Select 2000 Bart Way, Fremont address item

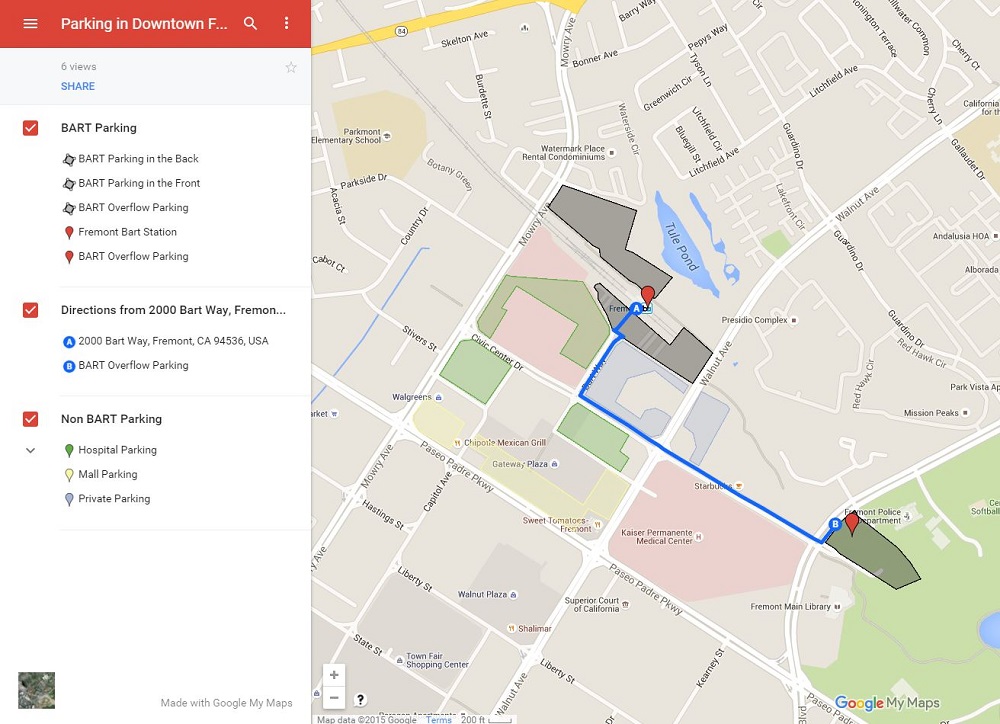[x=173, y=341]
